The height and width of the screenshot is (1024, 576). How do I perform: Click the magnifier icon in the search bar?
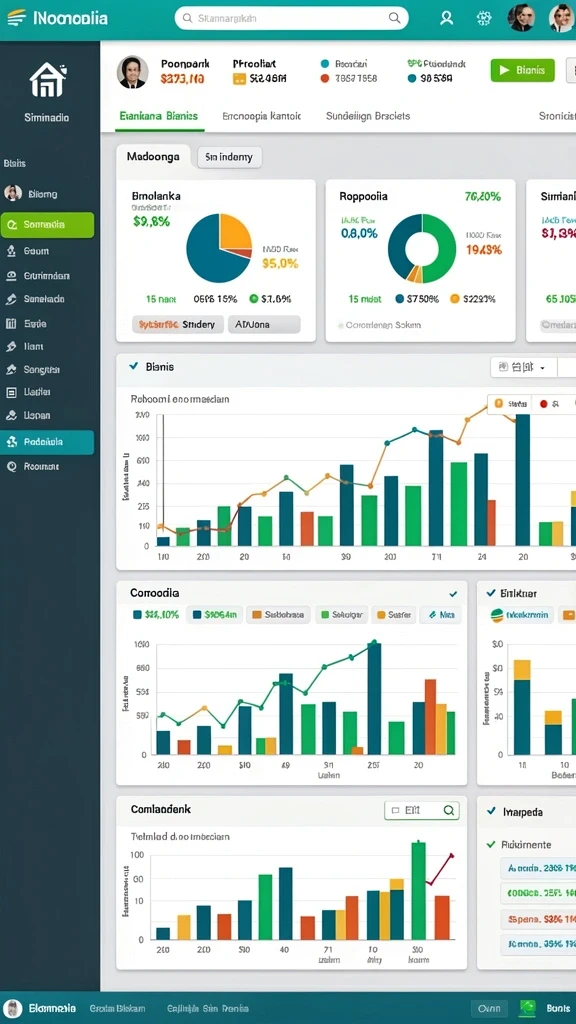(394, 18)
